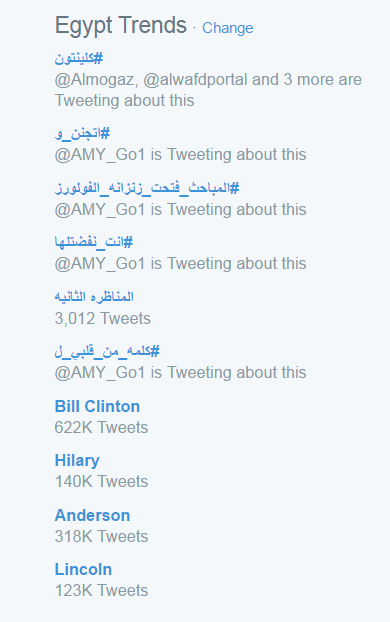
Task: Open the #المباحث_فتحت_زنزانه_الفولورز hashtag trend
Action: [x=147, y=188]
